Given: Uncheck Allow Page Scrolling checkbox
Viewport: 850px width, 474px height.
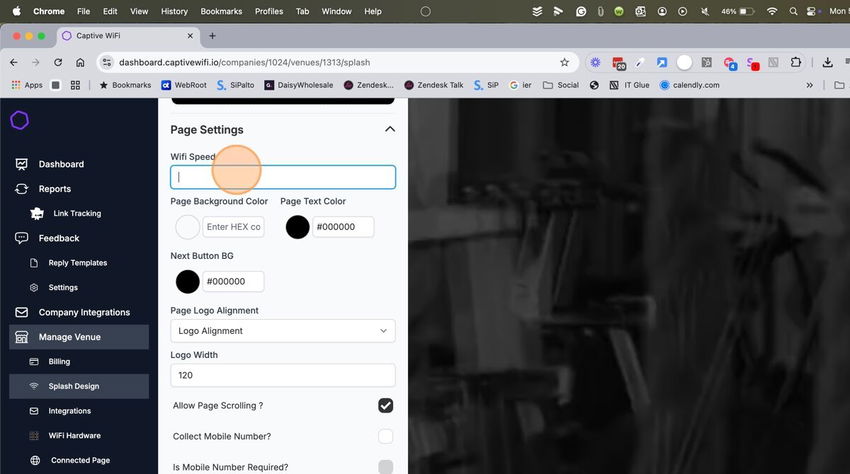Looking at the screenshot, I should (385, 406).
